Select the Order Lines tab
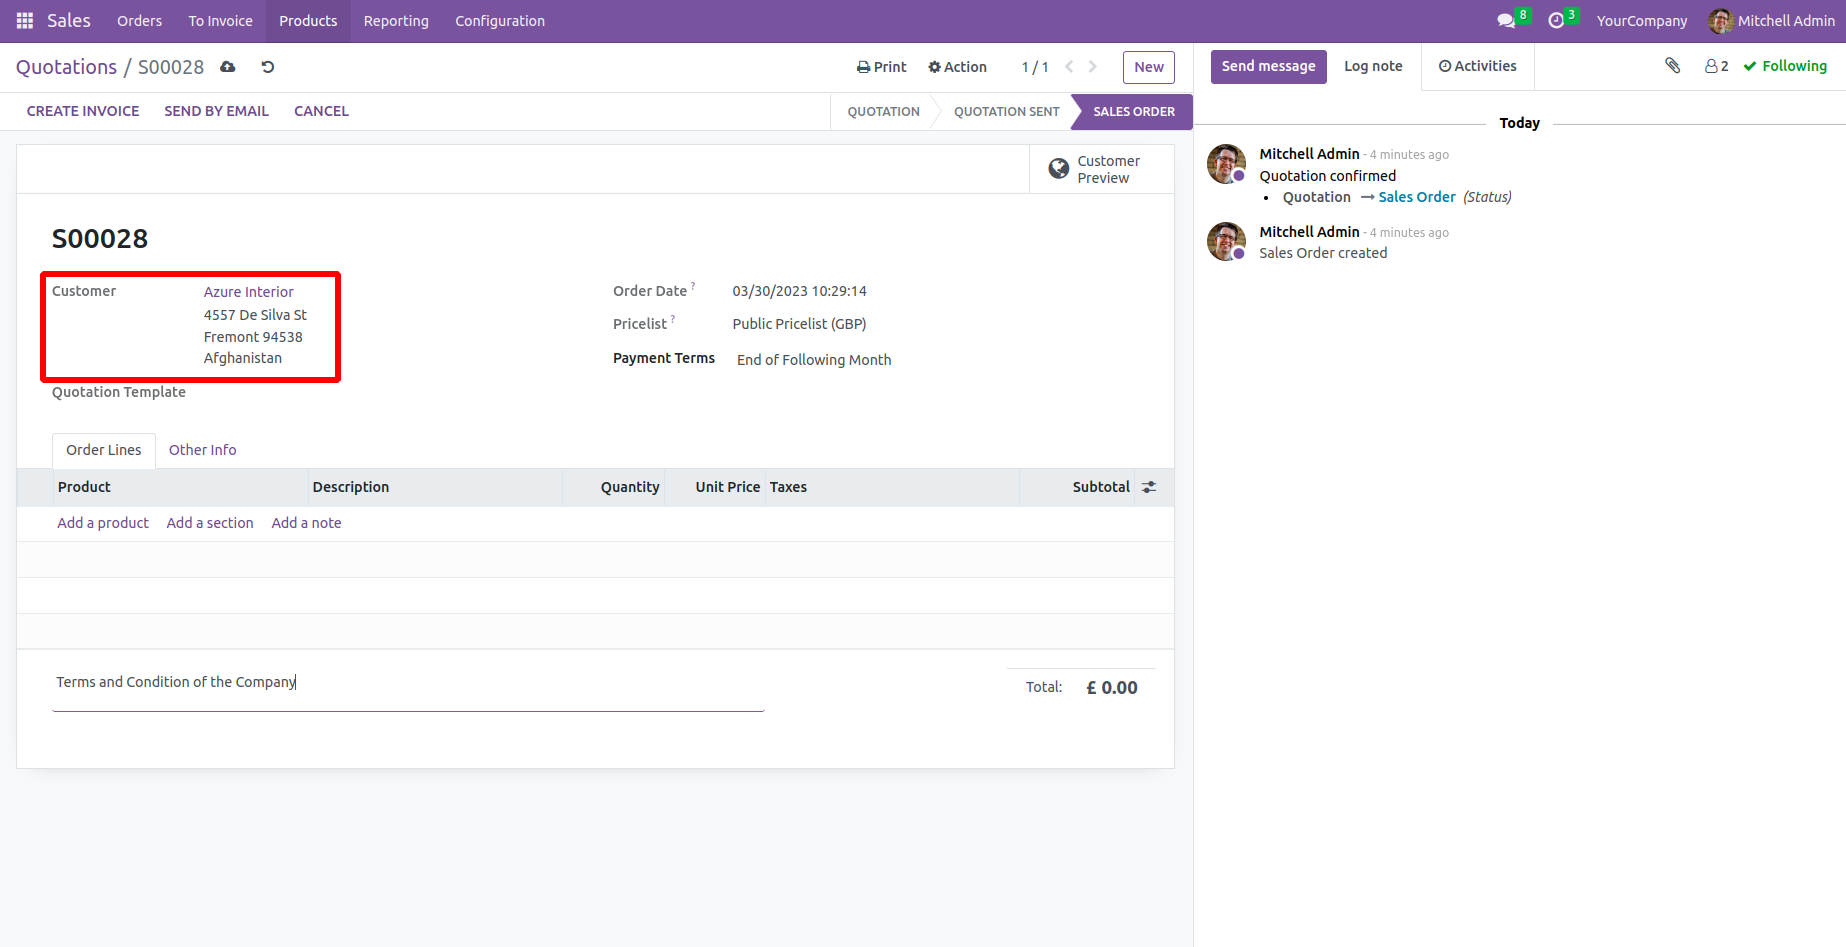1846x947 pixels. tap(104, 450)
